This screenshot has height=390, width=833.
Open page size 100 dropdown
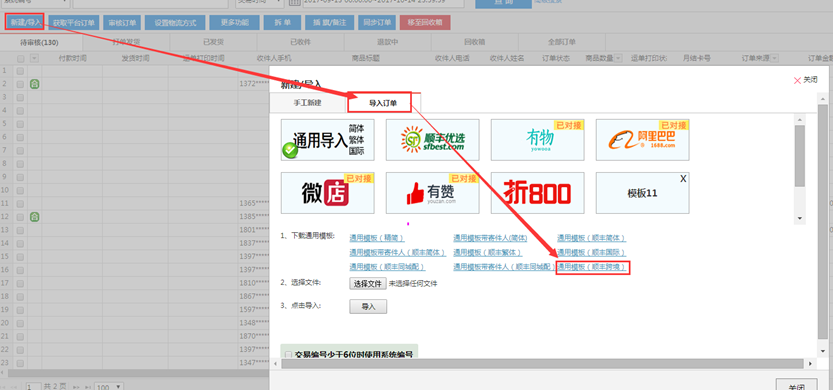(110, 387)
